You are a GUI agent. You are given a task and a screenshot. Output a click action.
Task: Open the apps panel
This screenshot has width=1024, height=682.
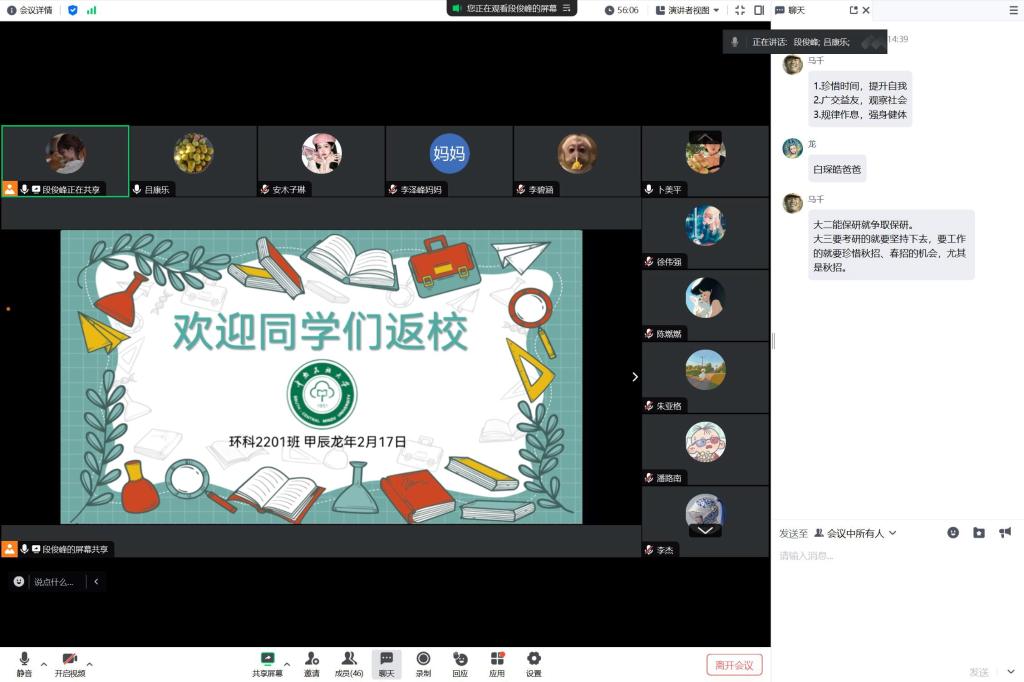tap(497, 662)
